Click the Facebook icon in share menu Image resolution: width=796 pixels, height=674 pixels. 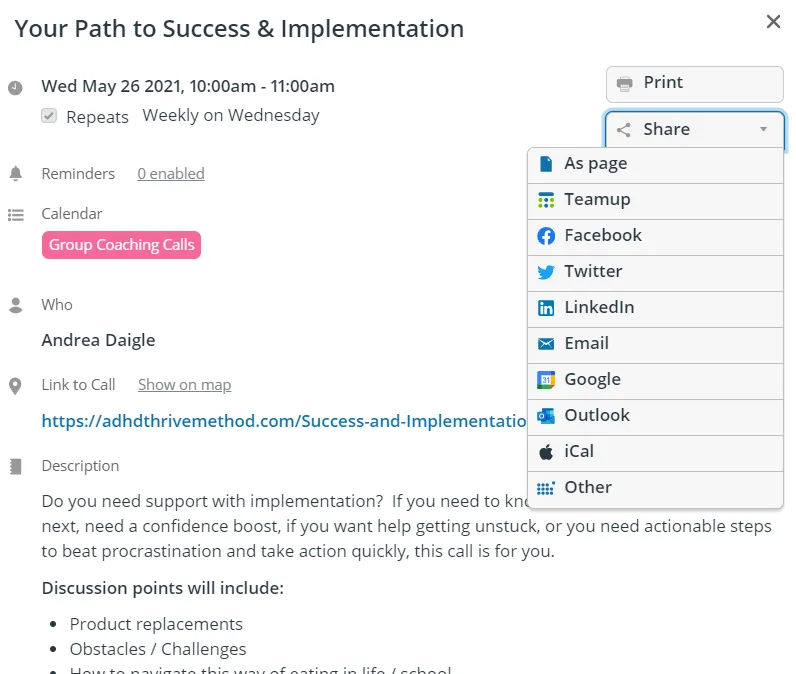point(546,236)
